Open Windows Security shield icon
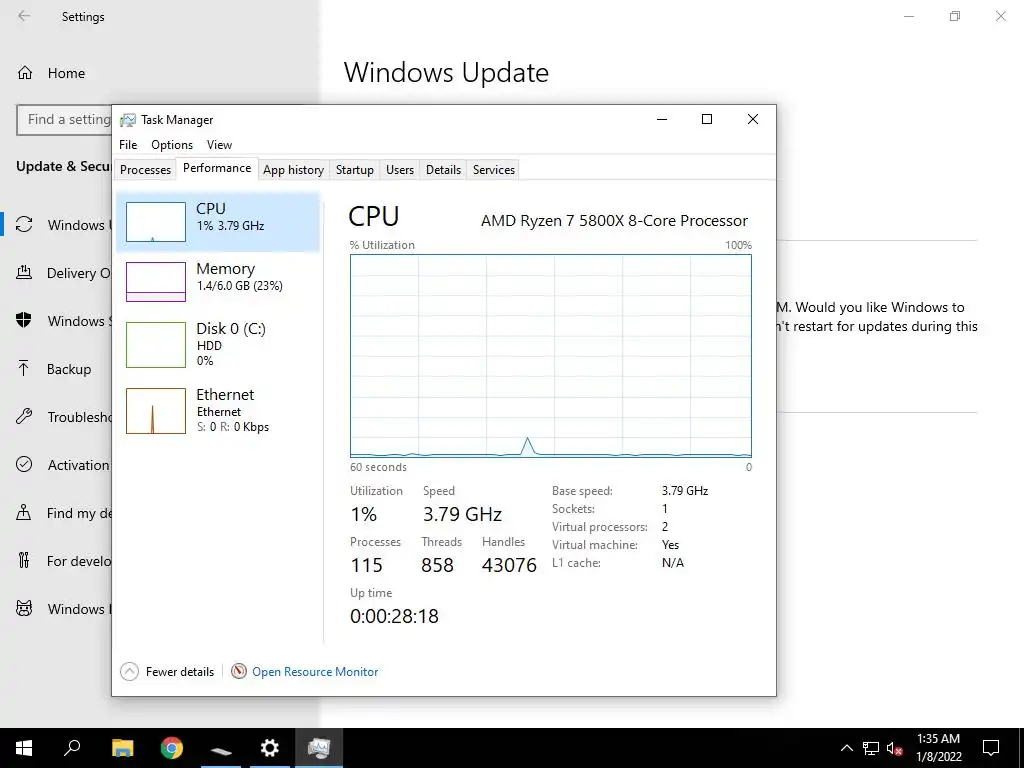Screen dimensions: 1024x768 coord(24,321)
